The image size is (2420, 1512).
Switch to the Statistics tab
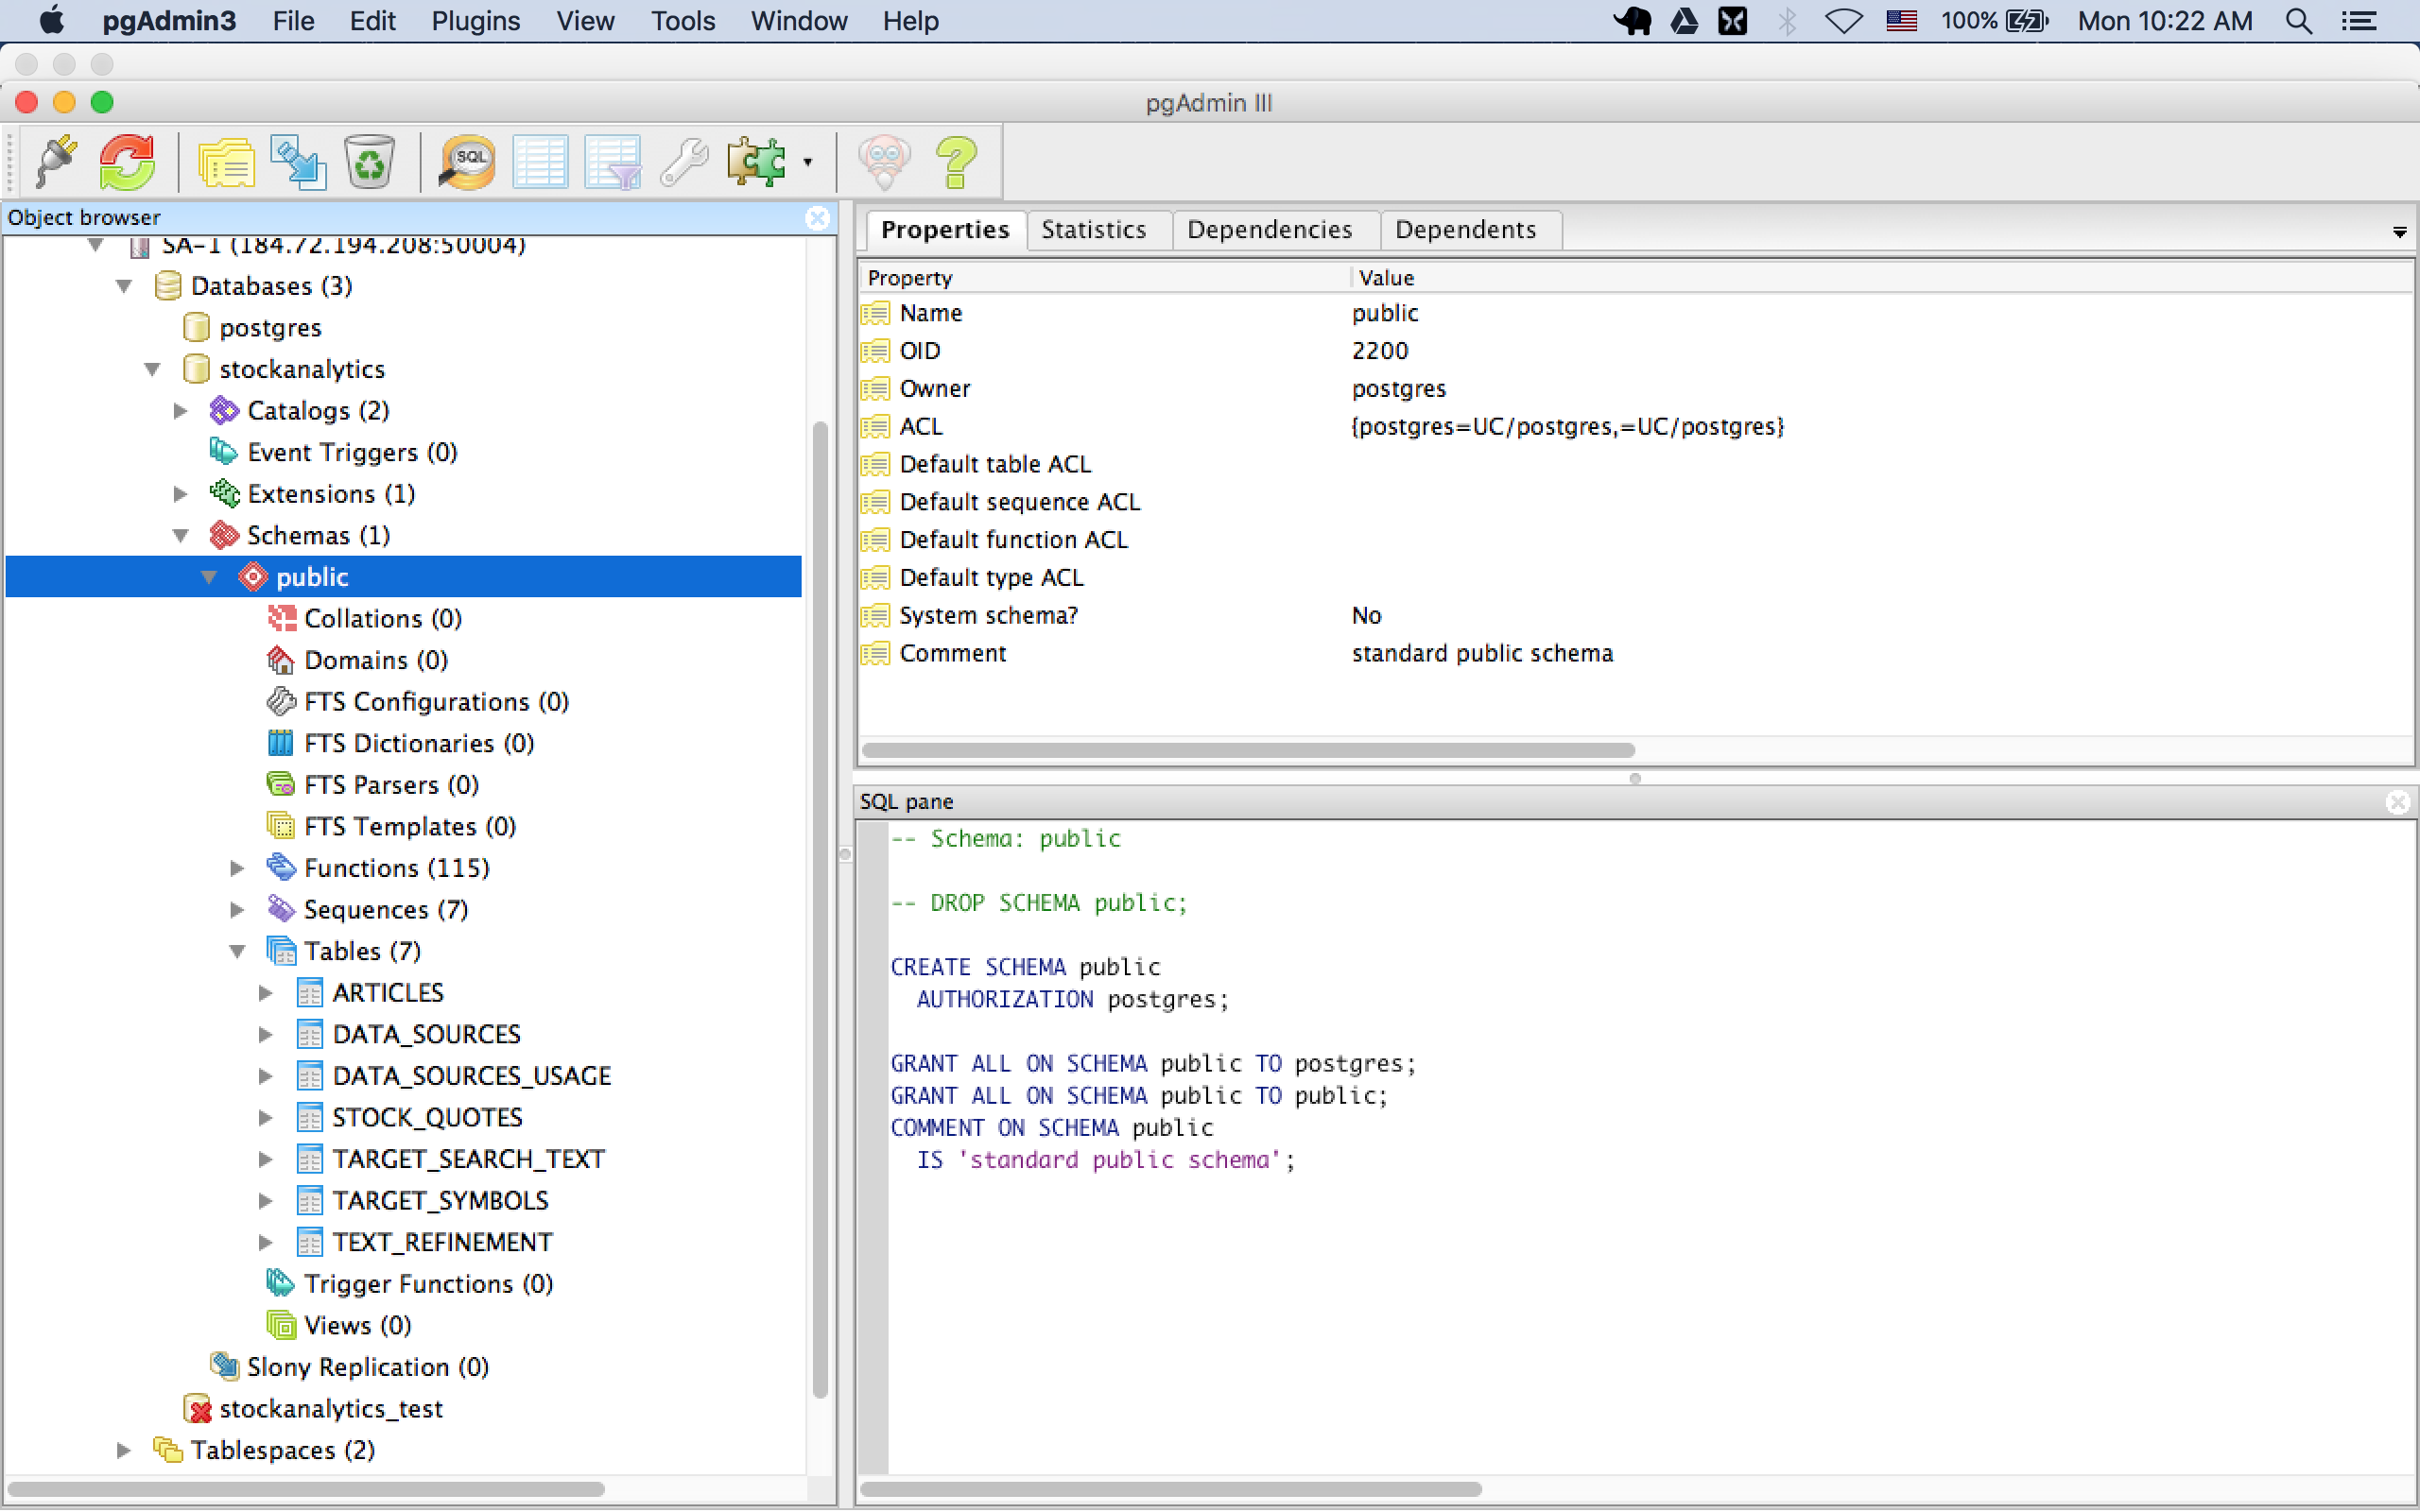point(1094,229)
